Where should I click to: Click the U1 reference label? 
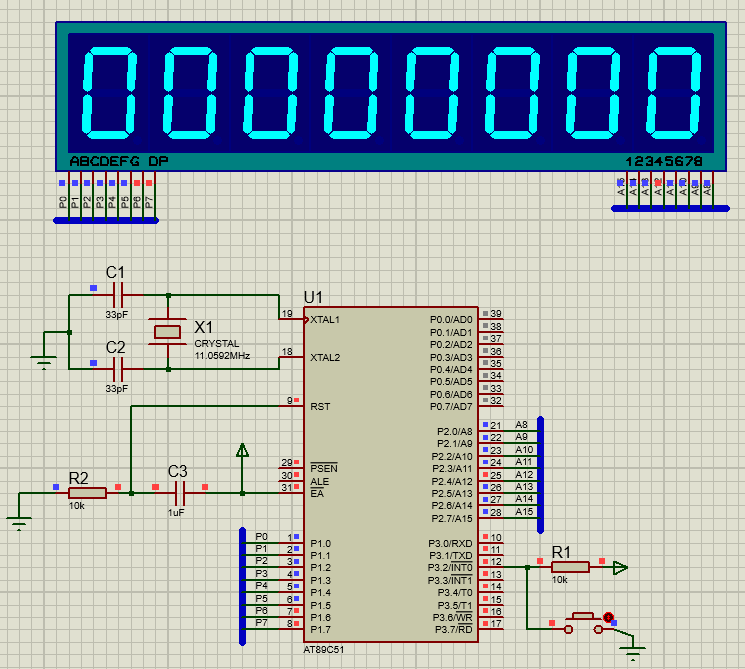point(313,297)
